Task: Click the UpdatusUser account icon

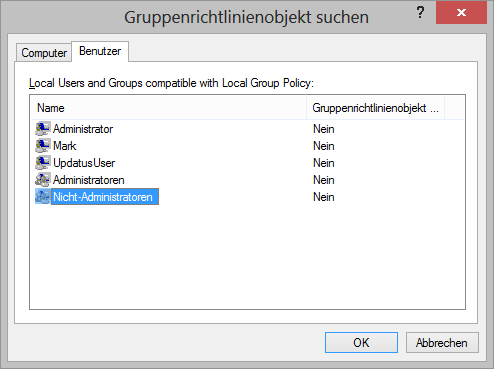Action: click(x=43, y=163)
